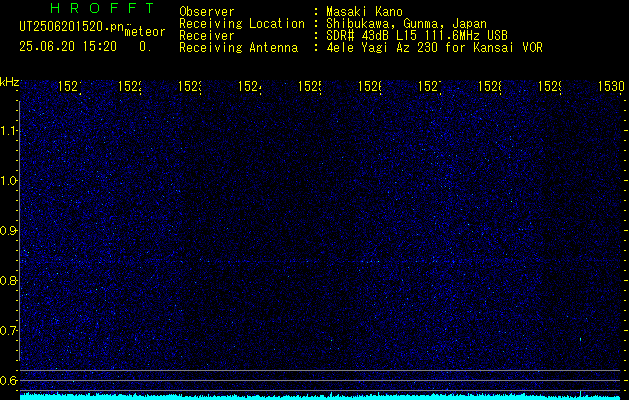Click the Receiving Antenna label
Screen dimensions: 629x400
pos(238,48)
